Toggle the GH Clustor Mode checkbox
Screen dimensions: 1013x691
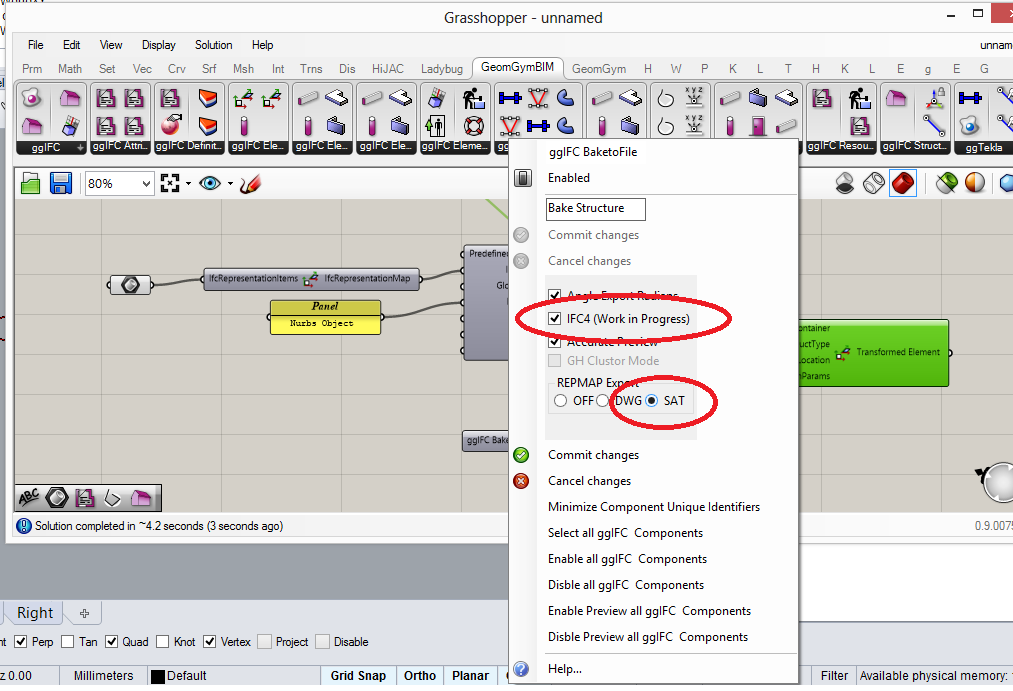[555, 360]
